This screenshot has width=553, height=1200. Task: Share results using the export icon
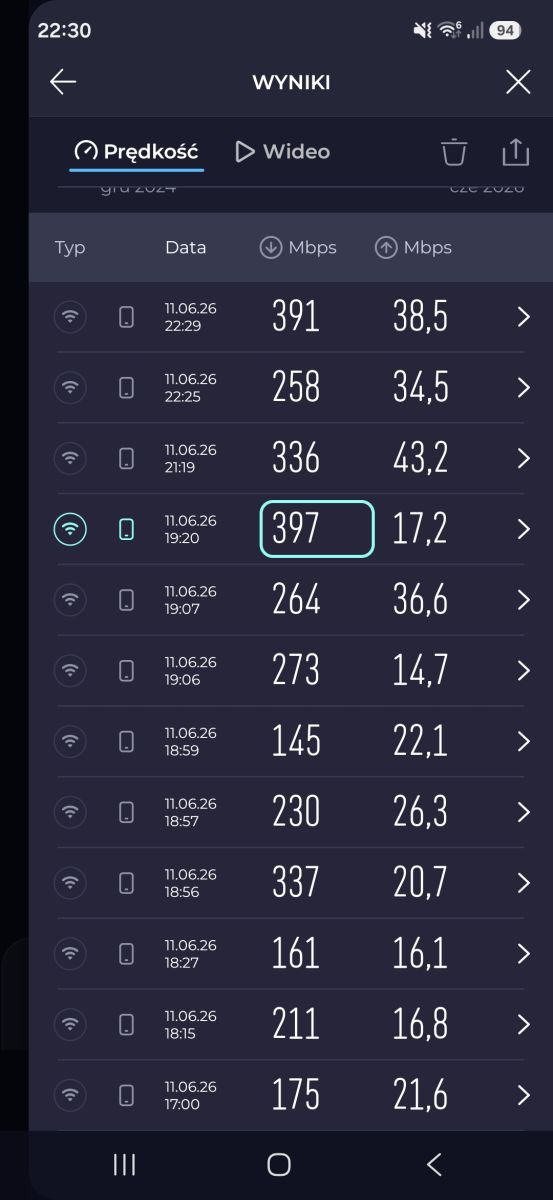515,152
